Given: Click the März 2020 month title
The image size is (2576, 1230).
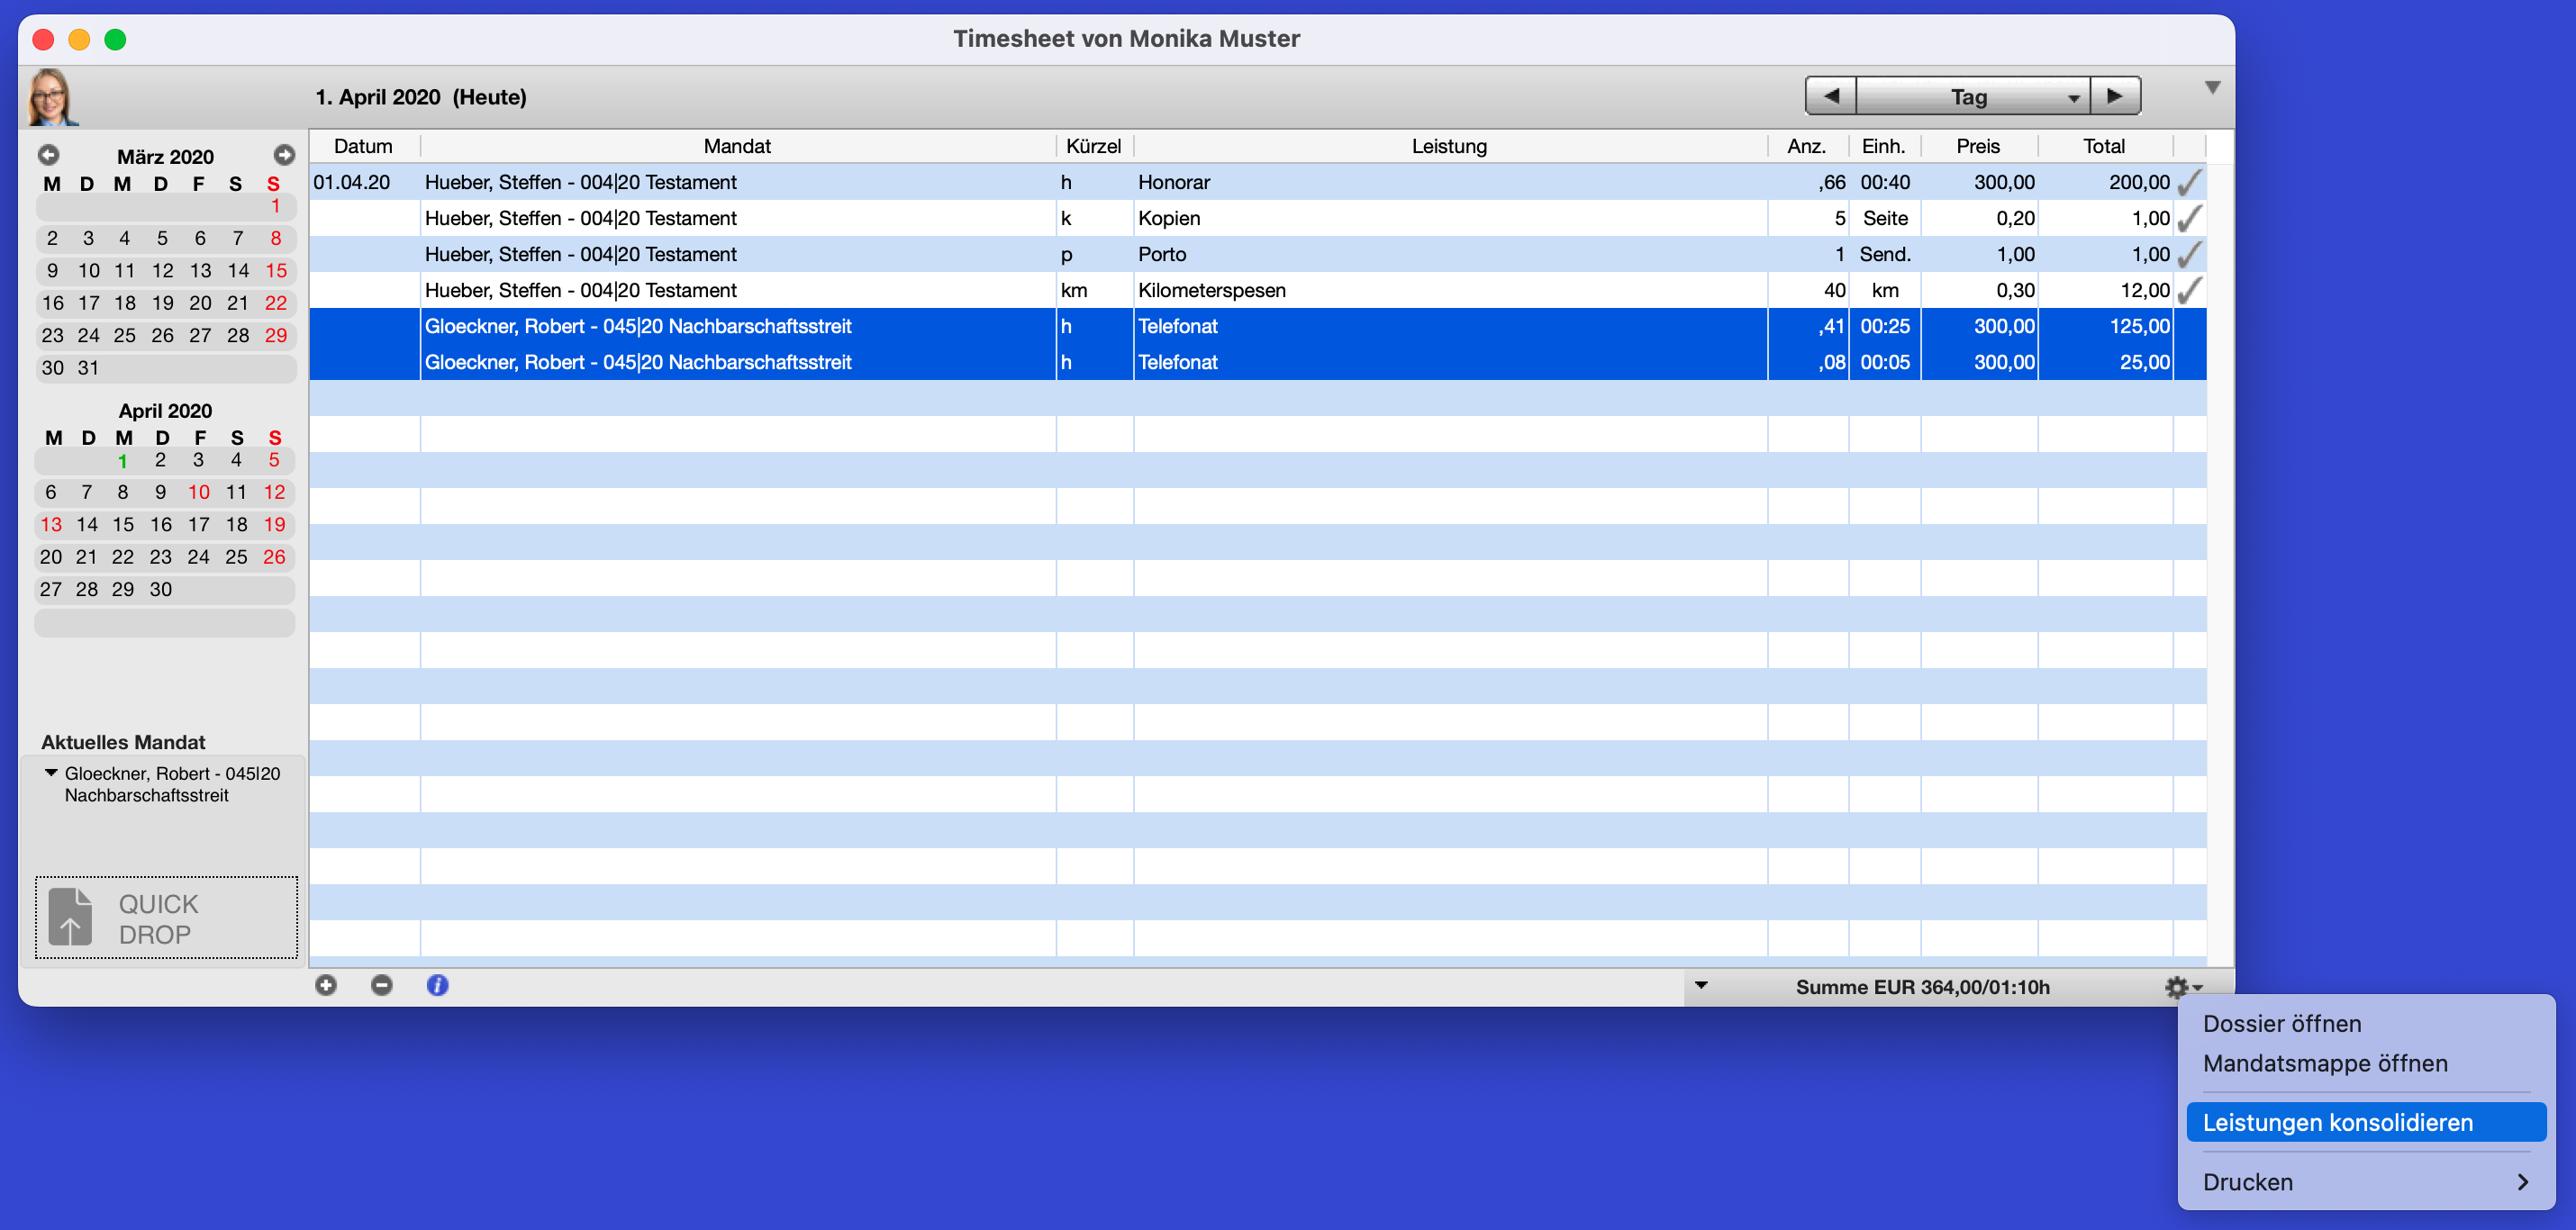Looking at the screenshot, I should coord(166,156).
